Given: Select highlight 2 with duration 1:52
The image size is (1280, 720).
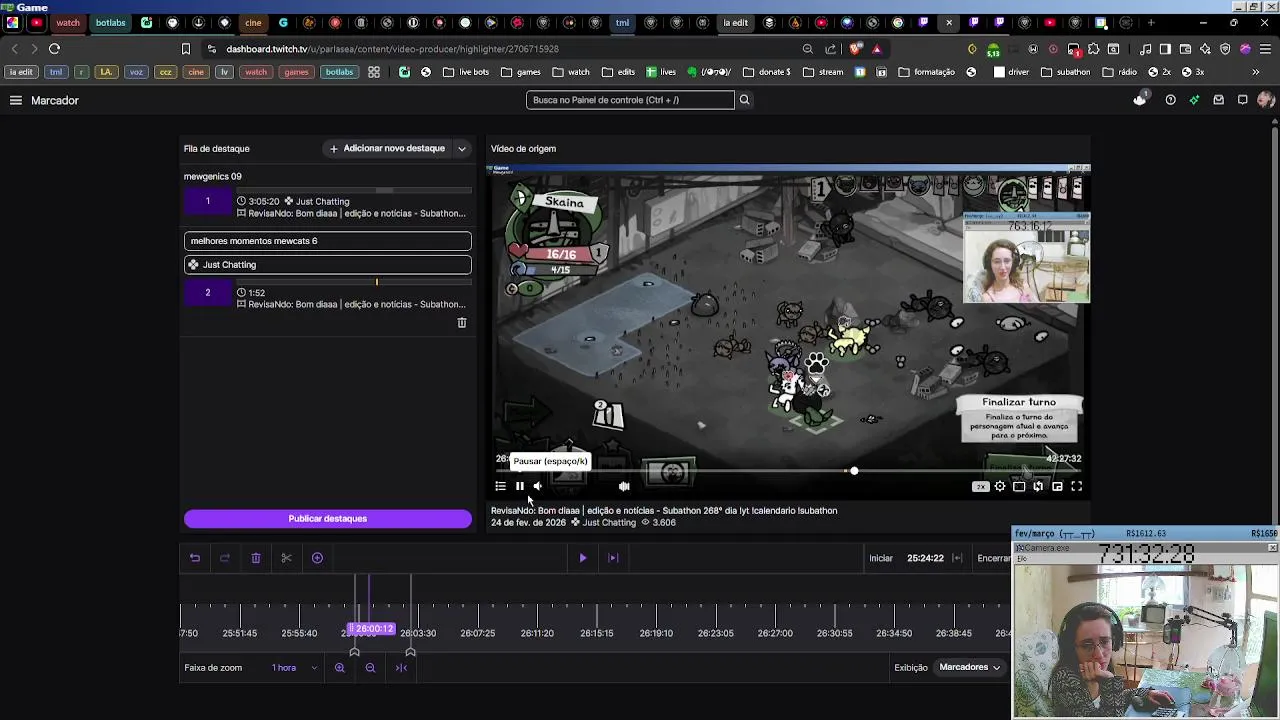Looking at the screenshot, I should (328, 294).
